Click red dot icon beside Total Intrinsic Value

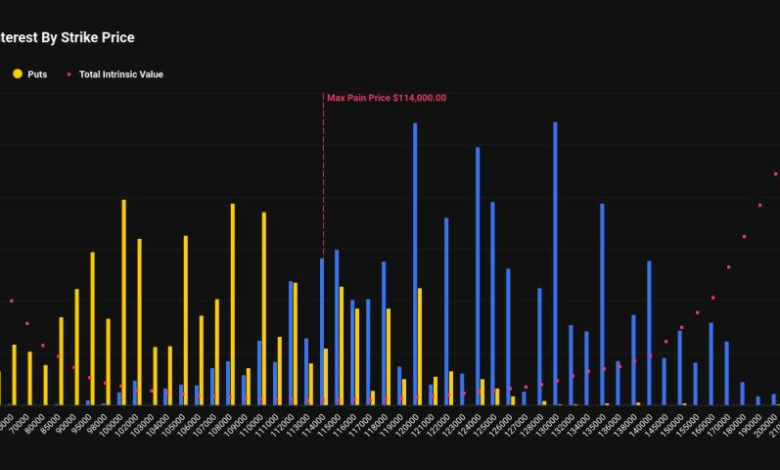coord(69,74)
